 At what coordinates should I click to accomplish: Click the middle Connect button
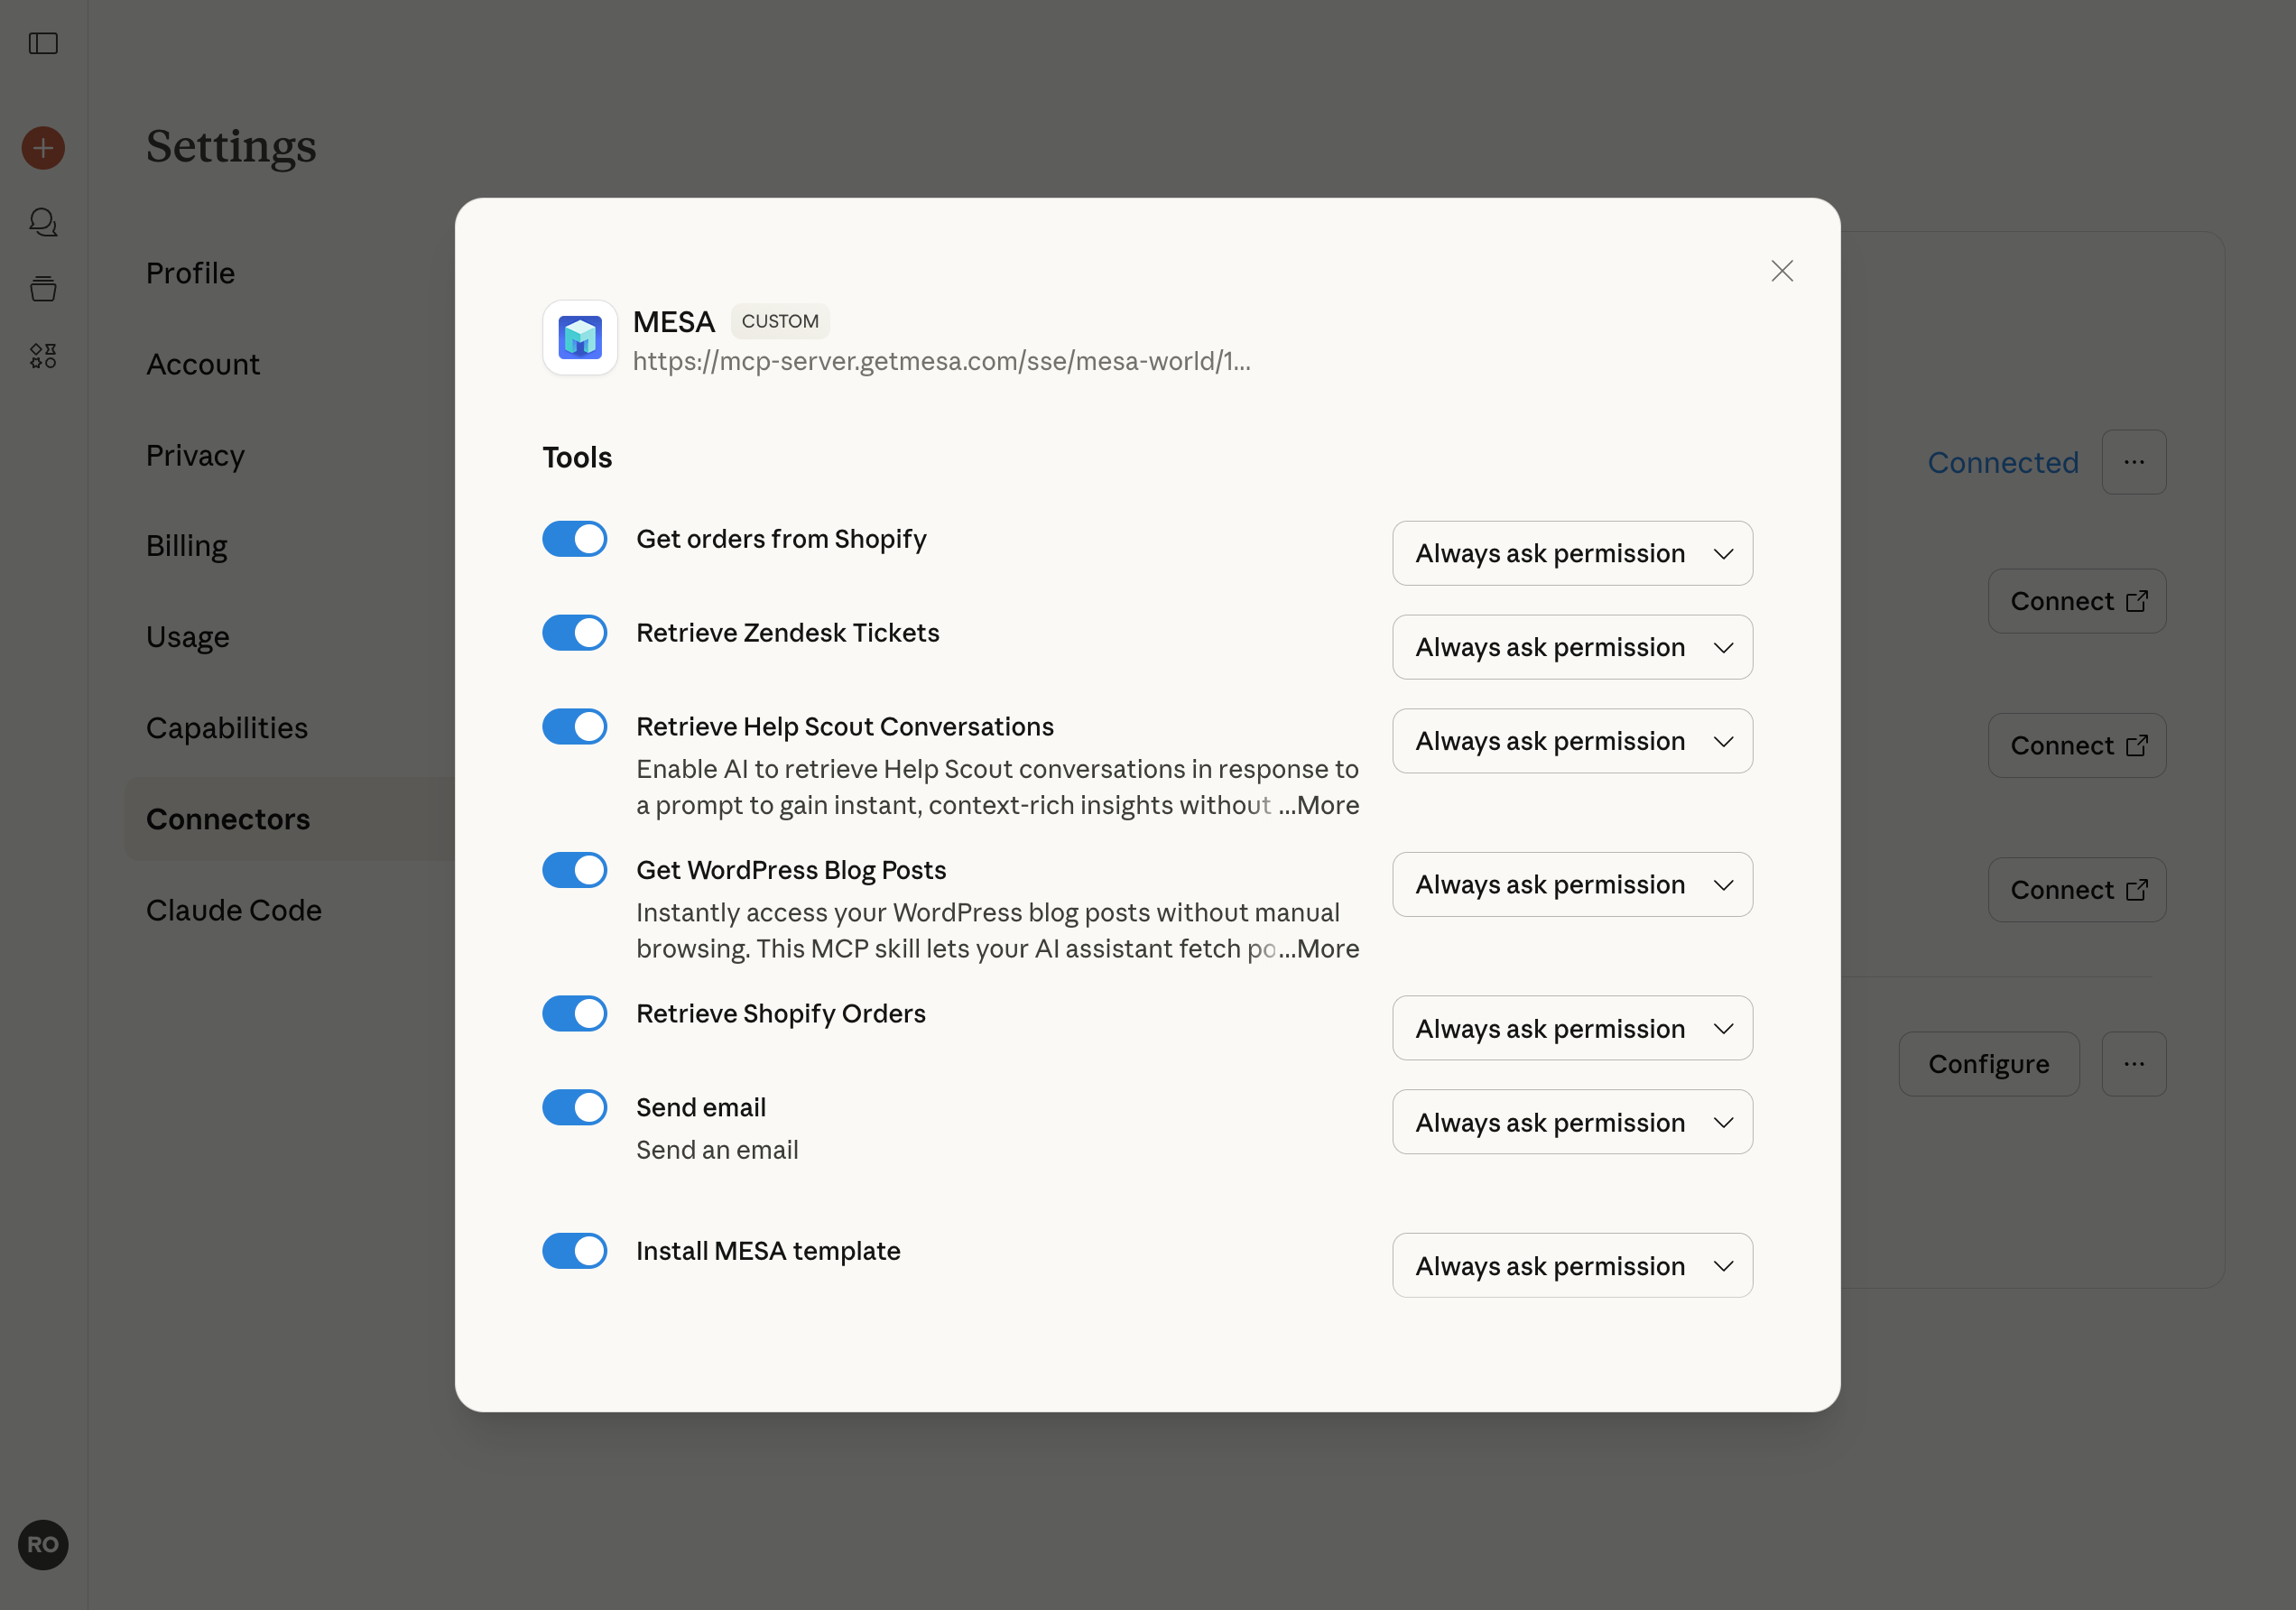(x=2077, y=745)
